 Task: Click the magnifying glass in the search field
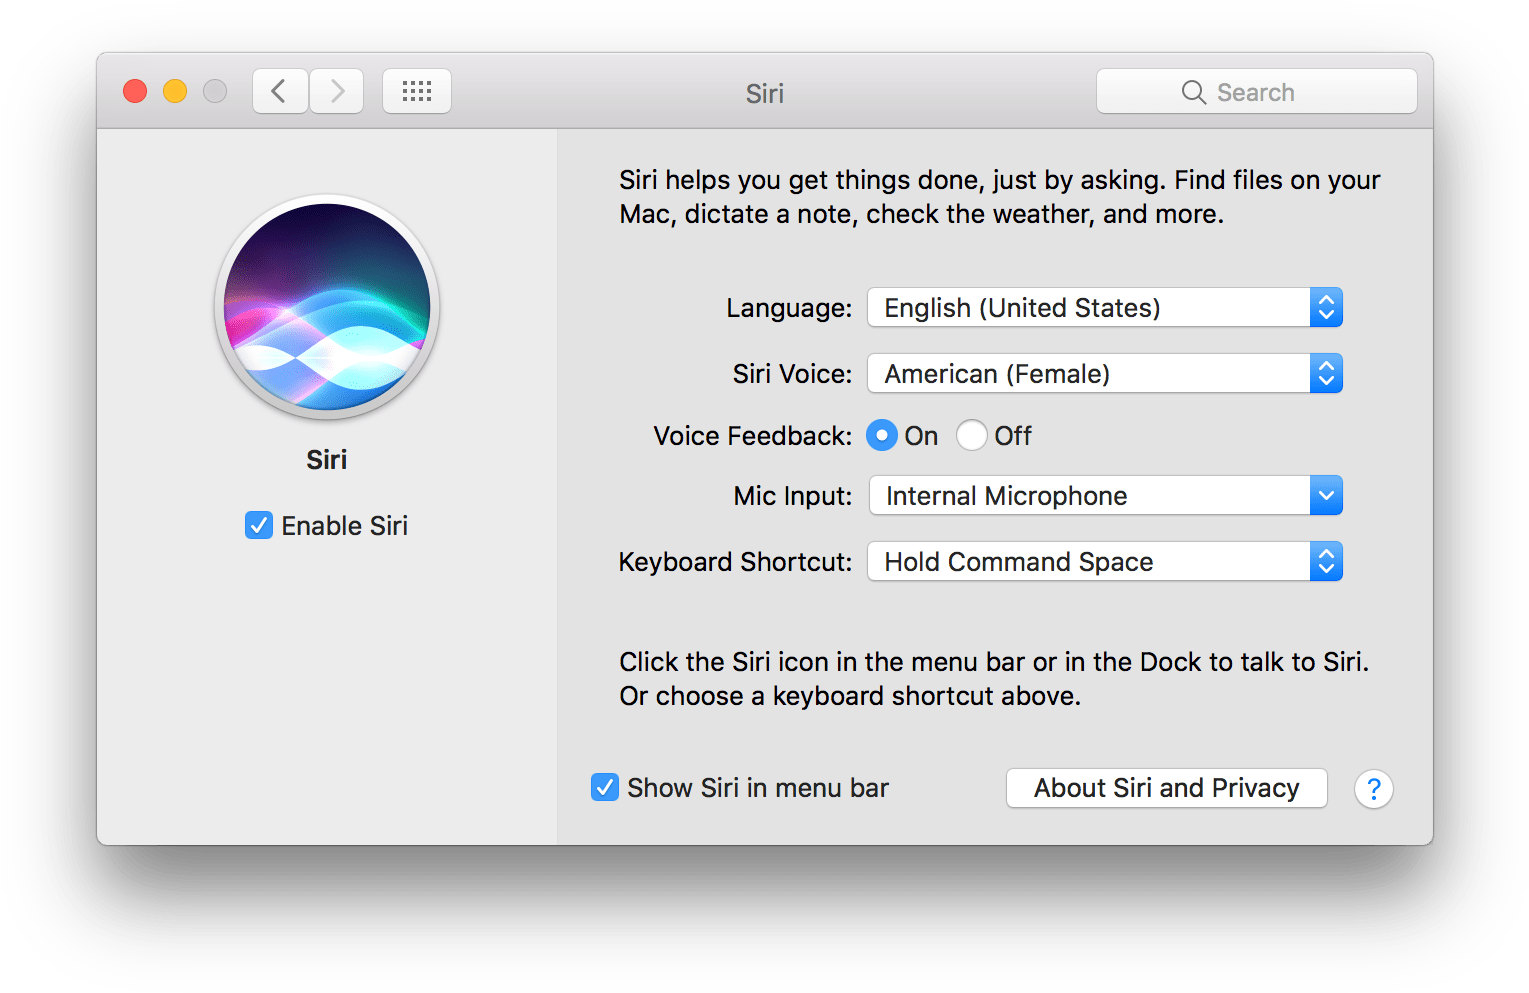[x=1193, y=91]
